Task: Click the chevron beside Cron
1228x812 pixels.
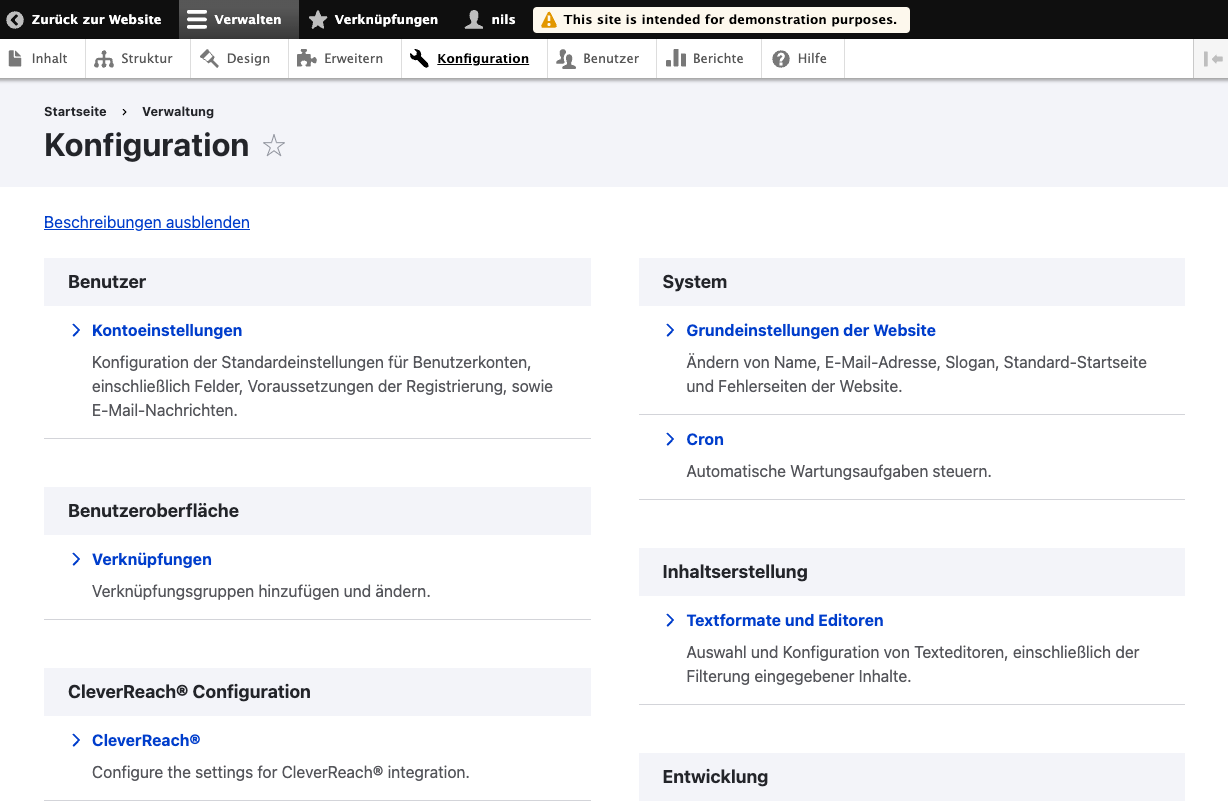Action: point(670,440)
